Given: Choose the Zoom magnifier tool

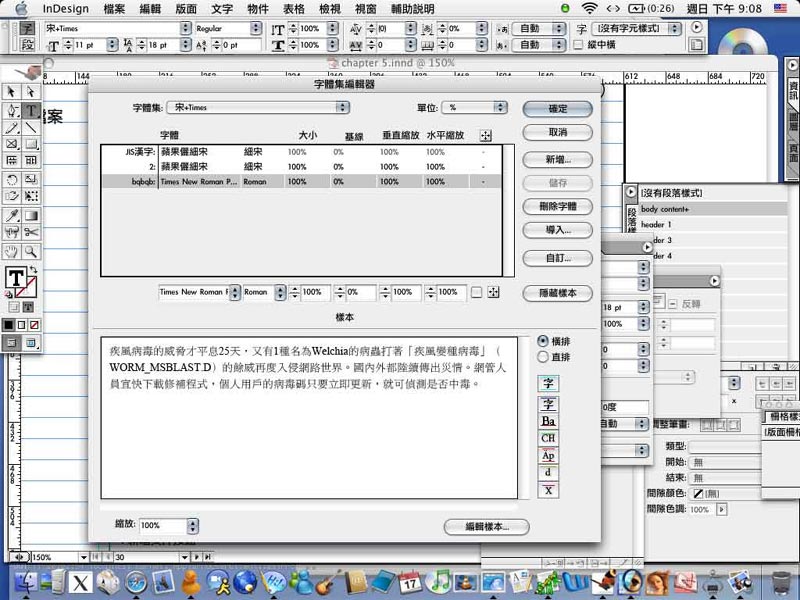Looking at the screenshot, I should (31, 251).
